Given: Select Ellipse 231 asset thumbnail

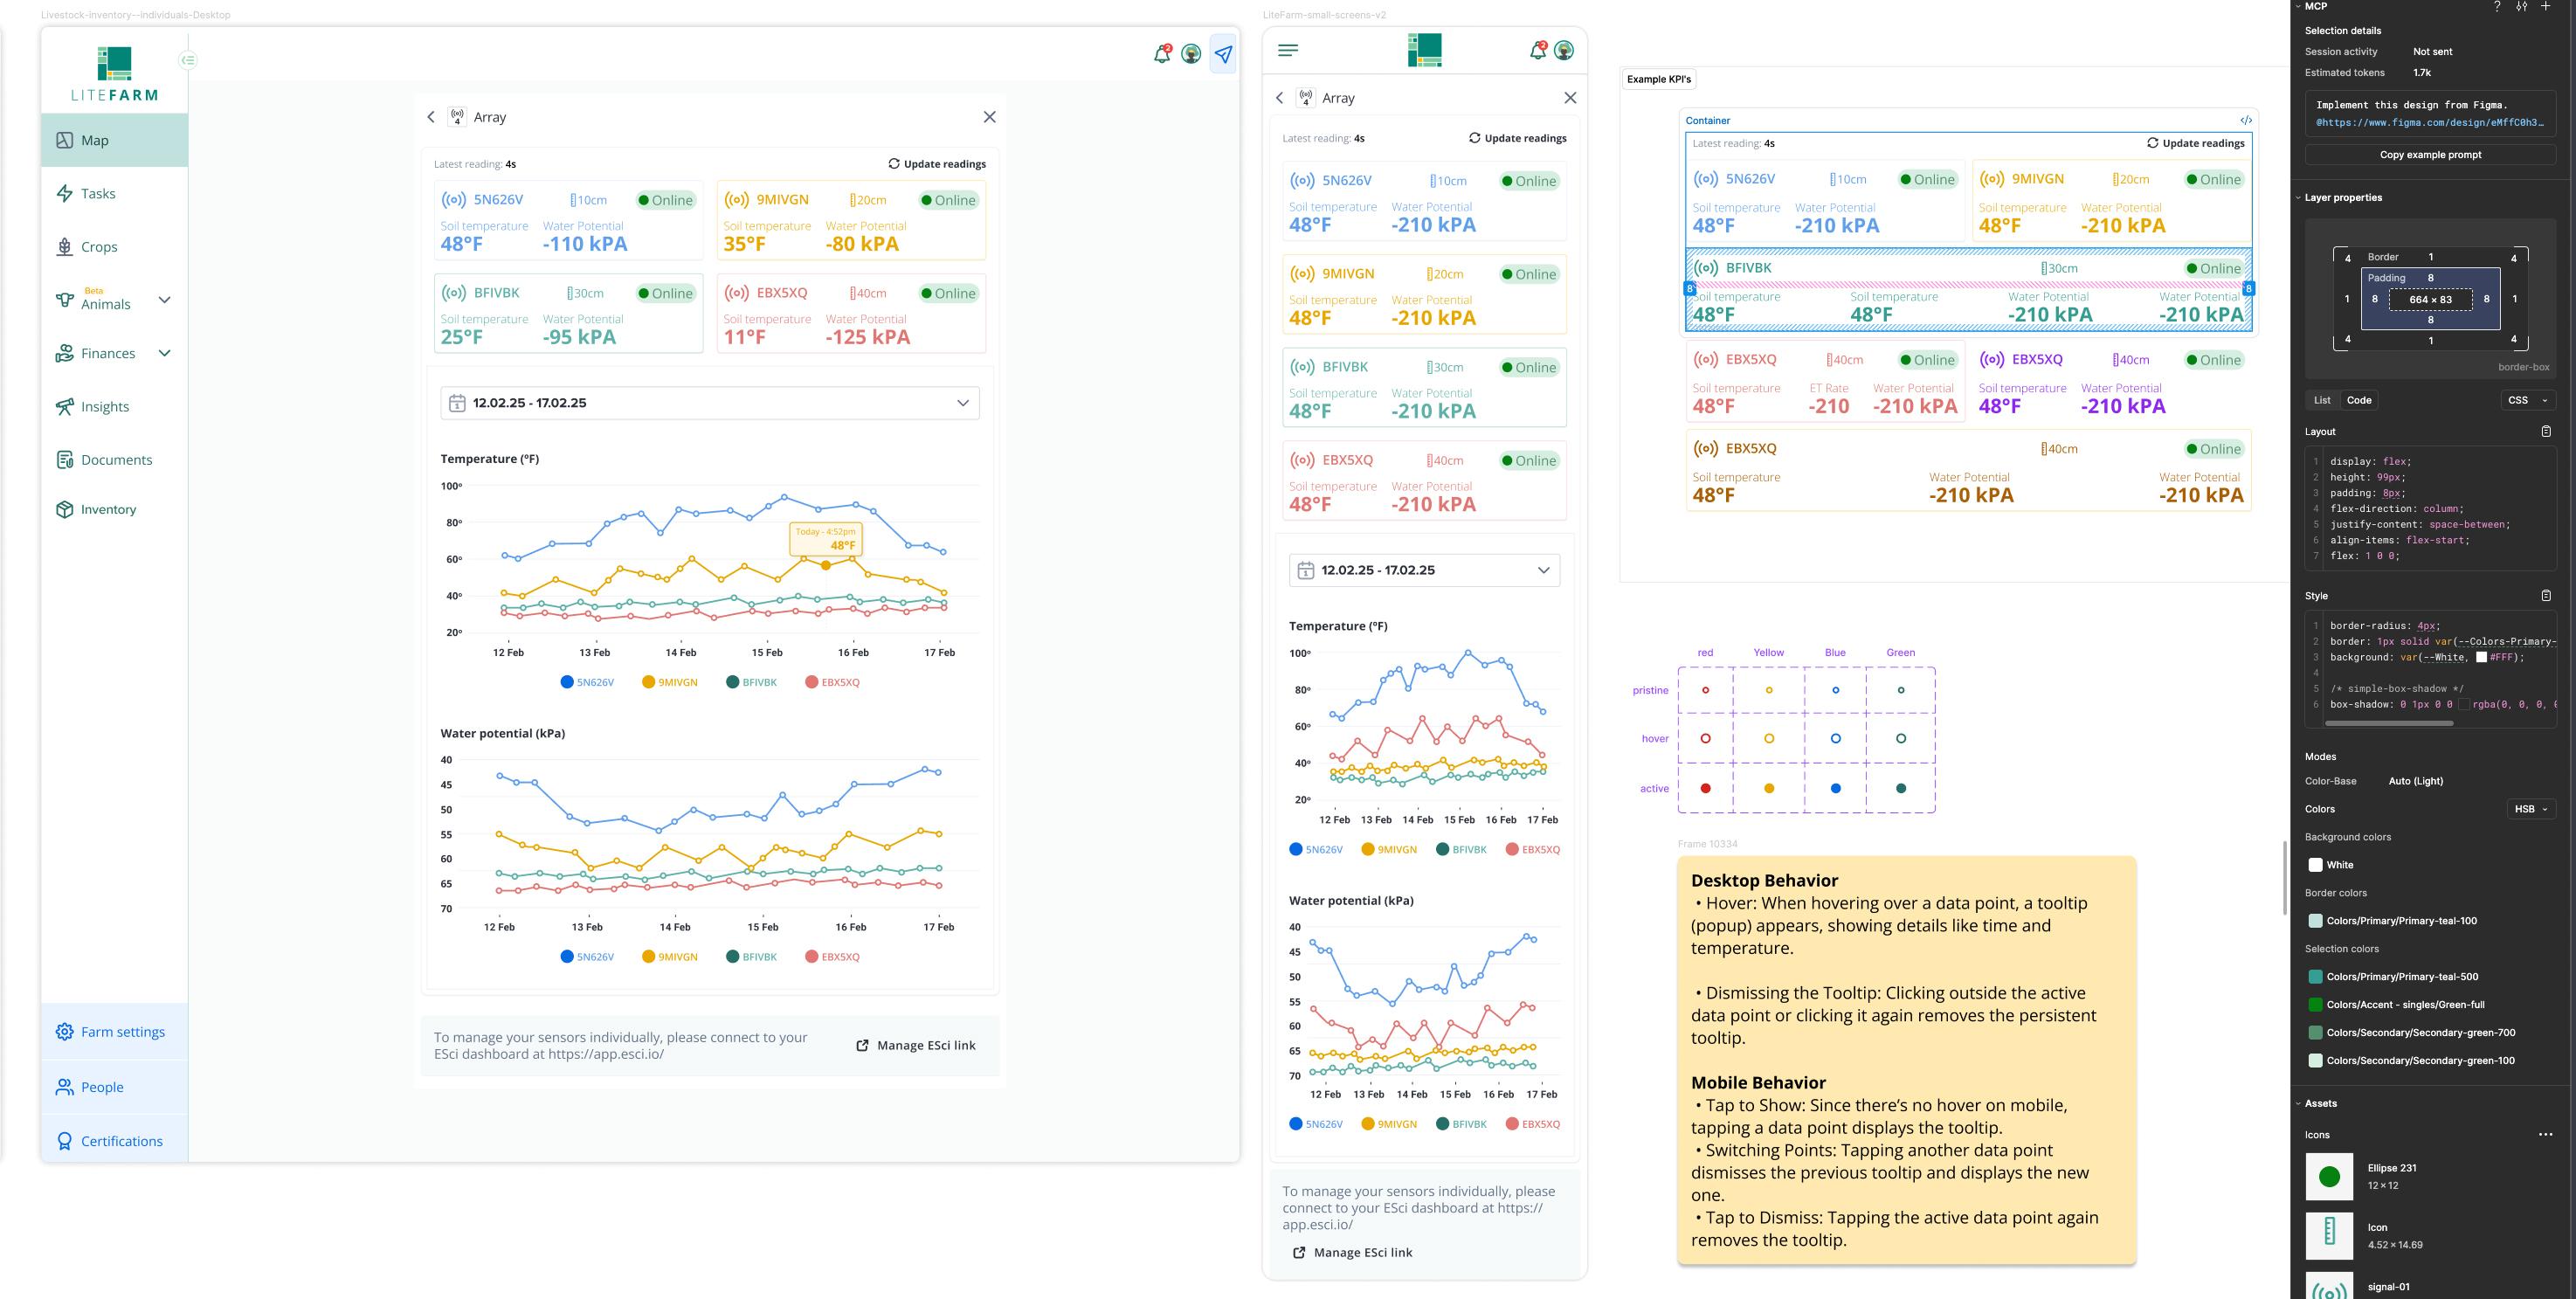Looking at the screenshot, I should tap(2329, 1177).
